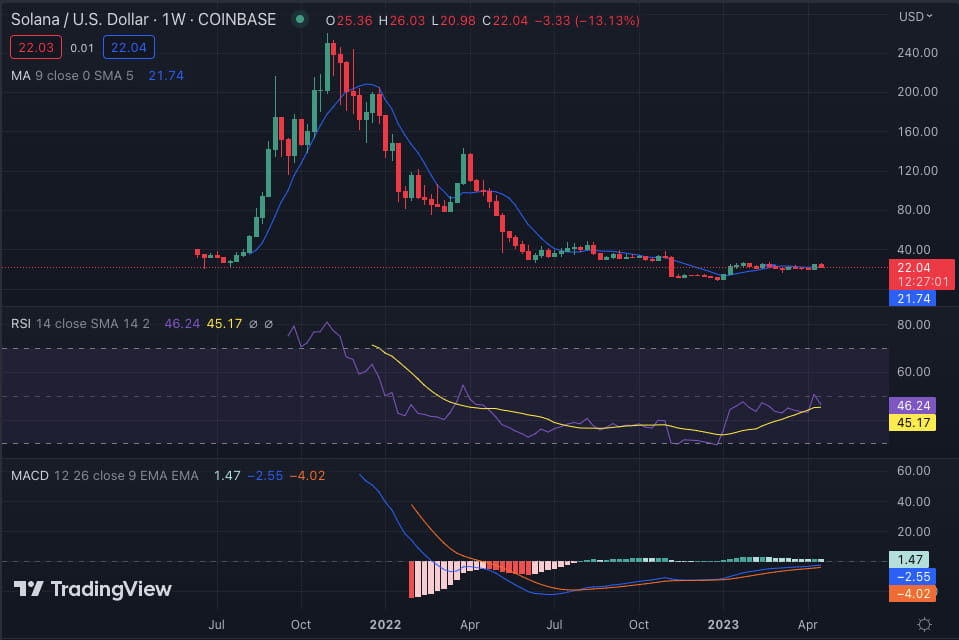Open chart settings gear icon

click(x=924, y=624)
